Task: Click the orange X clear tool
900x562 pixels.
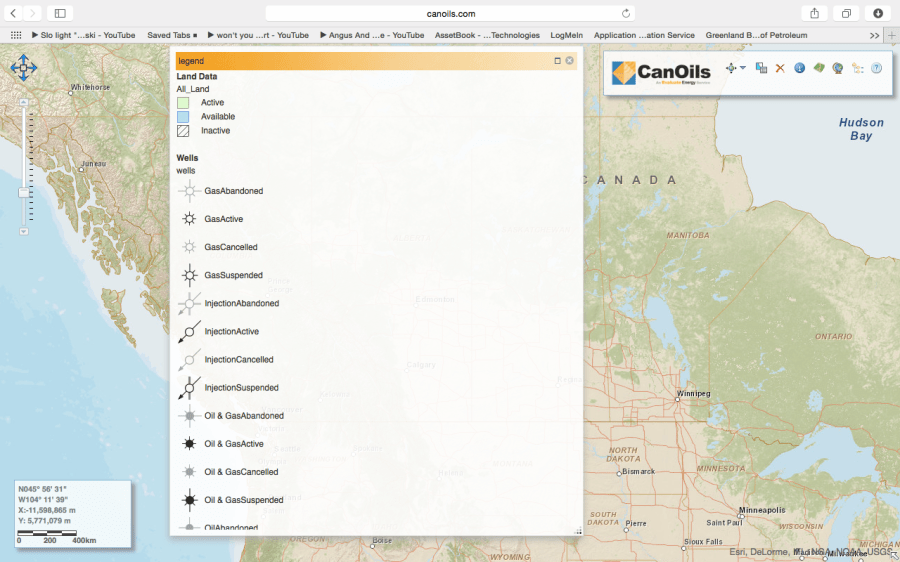Action: coord(780,68)
